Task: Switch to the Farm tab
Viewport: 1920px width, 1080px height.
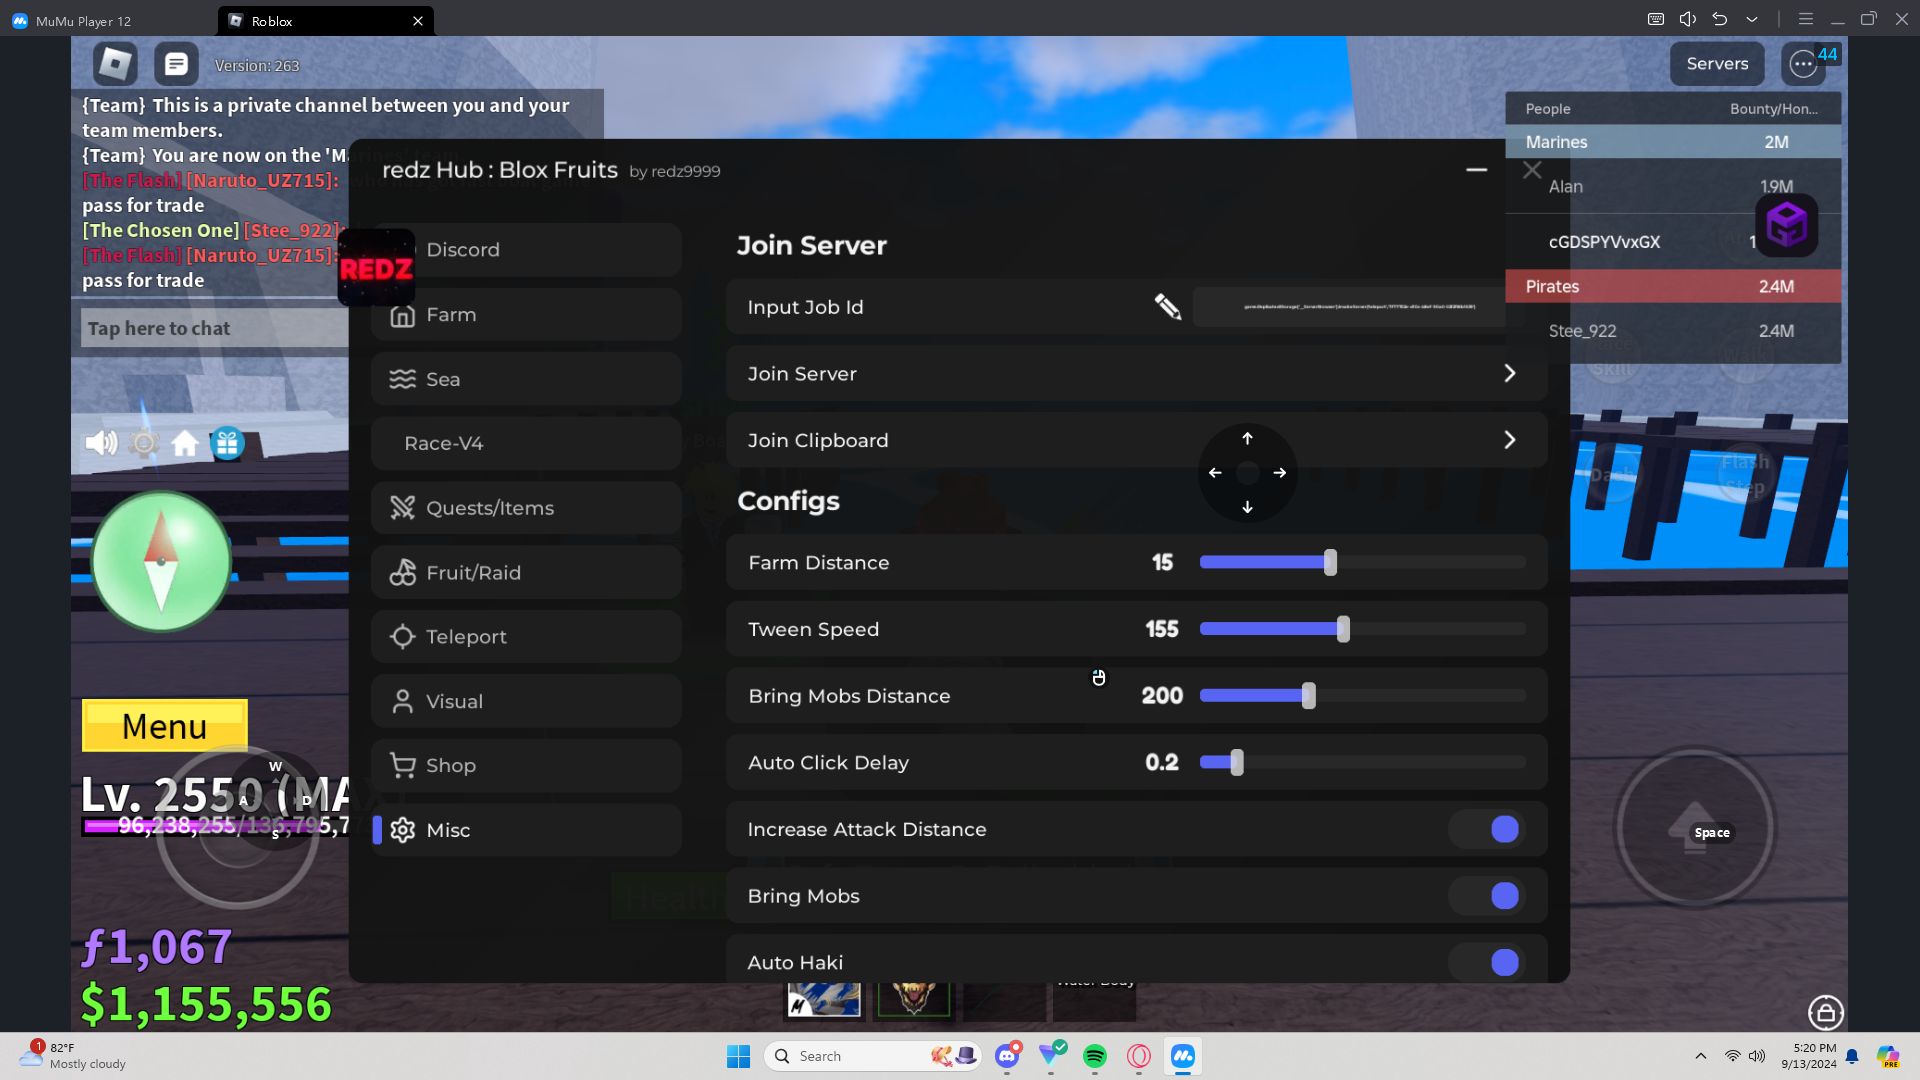Action: point(527,315)
